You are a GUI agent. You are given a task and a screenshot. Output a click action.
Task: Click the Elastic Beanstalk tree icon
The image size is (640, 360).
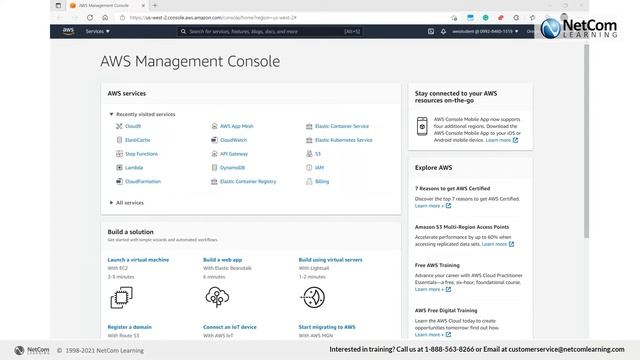(217, 297)
